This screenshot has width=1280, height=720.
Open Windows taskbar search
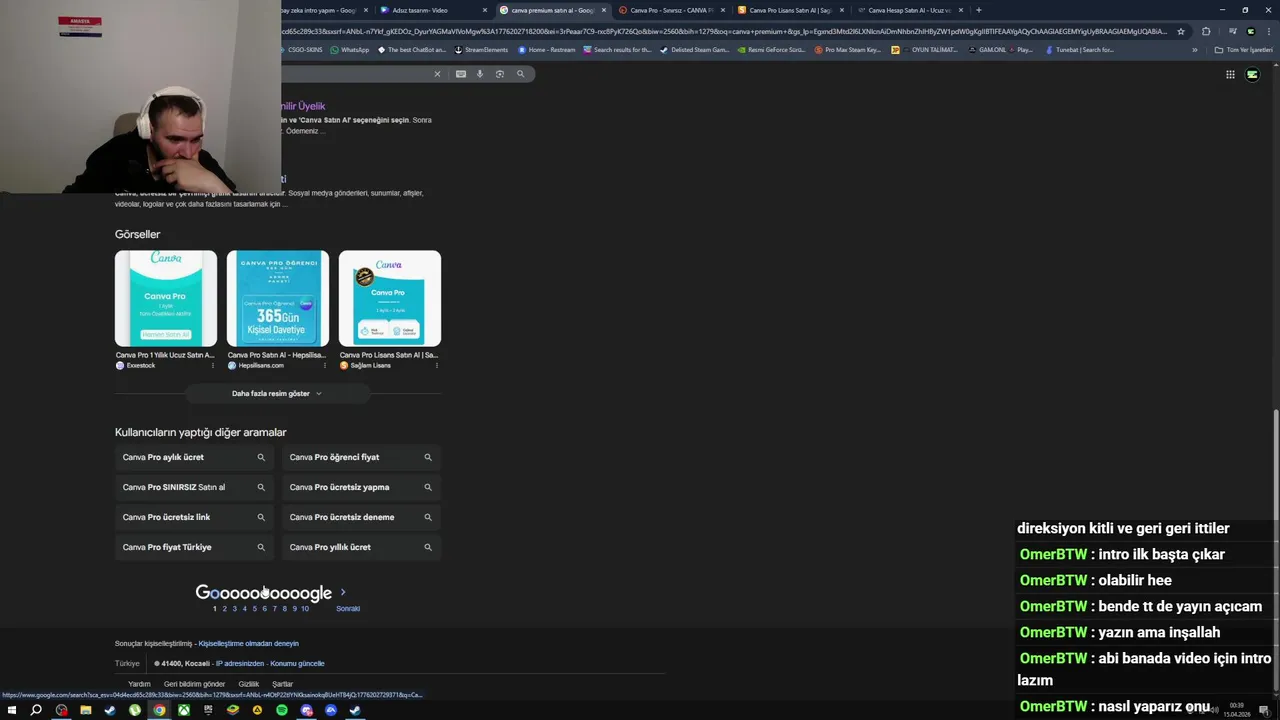(x=36, y=710)
